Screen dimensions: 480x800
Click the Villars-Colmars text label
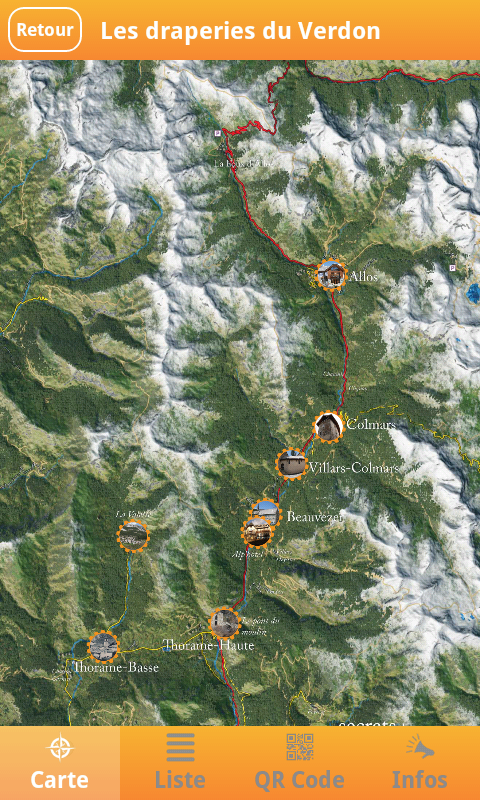pos(353,468)
